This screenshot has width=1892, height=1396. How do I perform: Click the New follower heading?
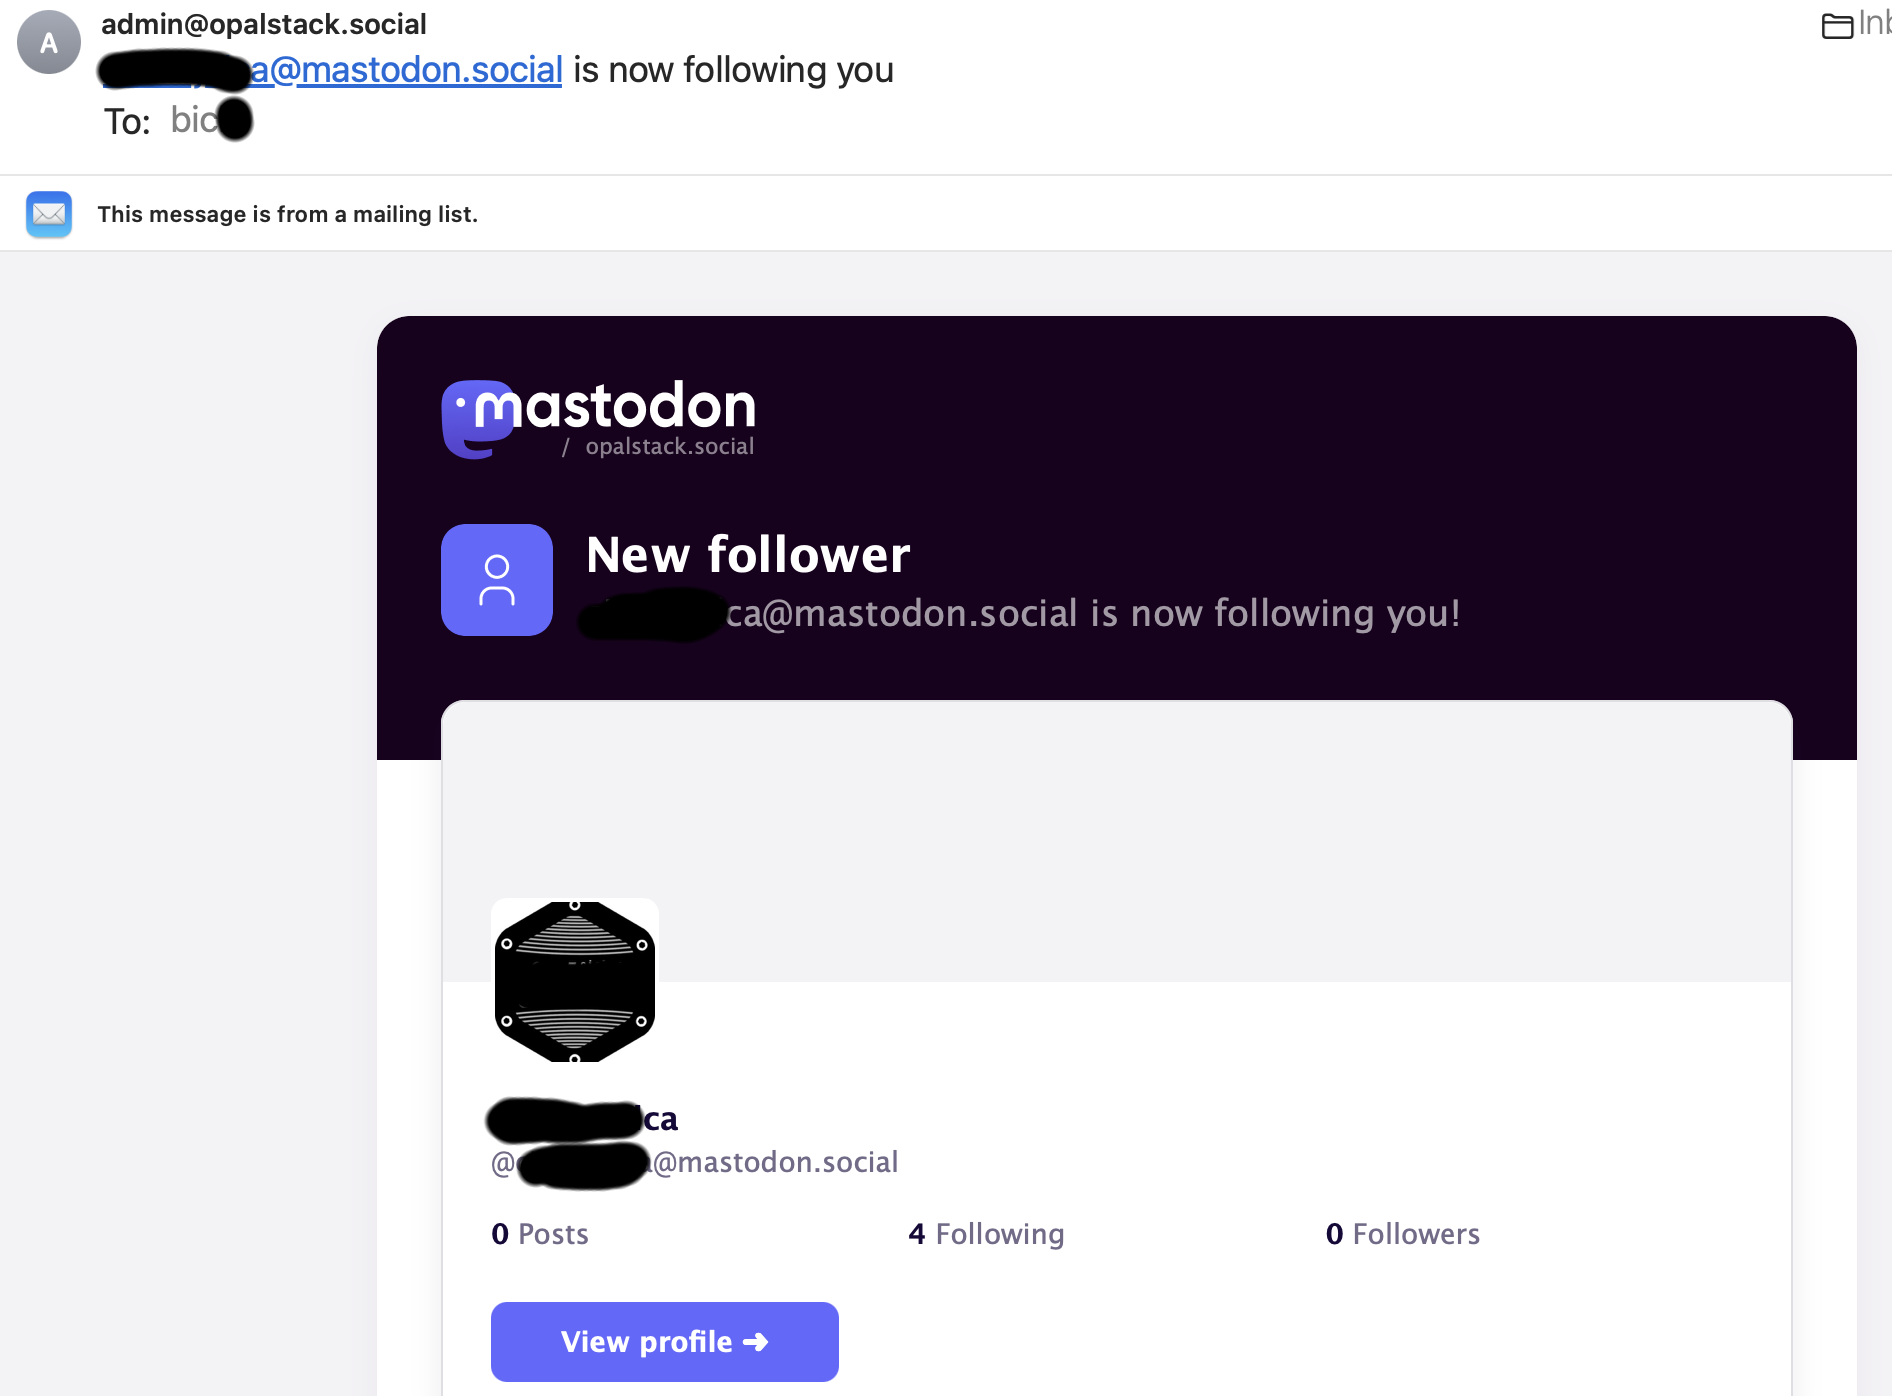click(748, 554)
